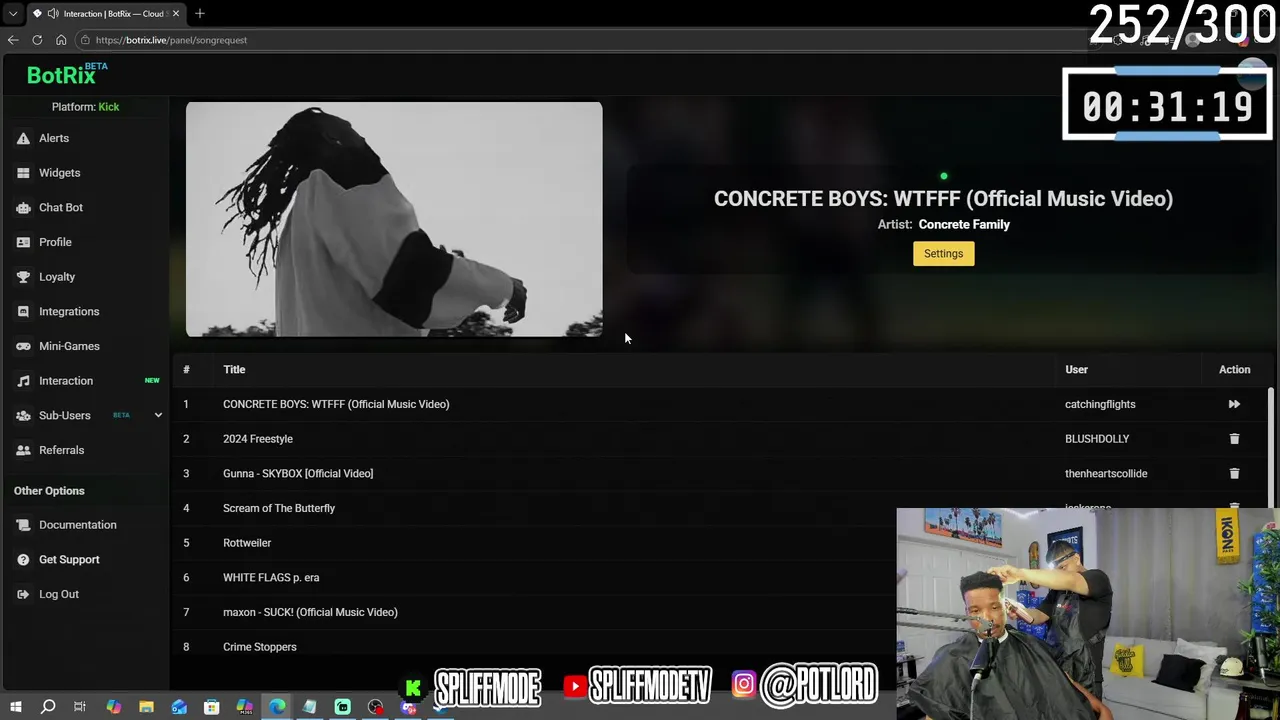Click the browser home icon

pyautogui.click(x=61, y=40)
